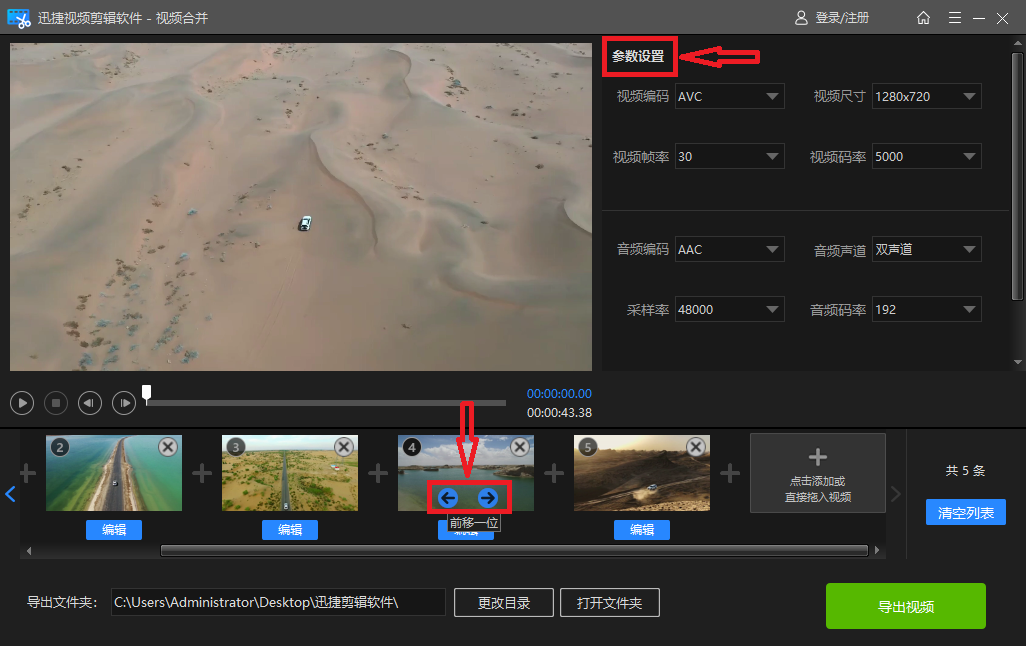Click the 登录/注册 login link
The width and height of the screenshot is (1026, 646).
(842, 17)
